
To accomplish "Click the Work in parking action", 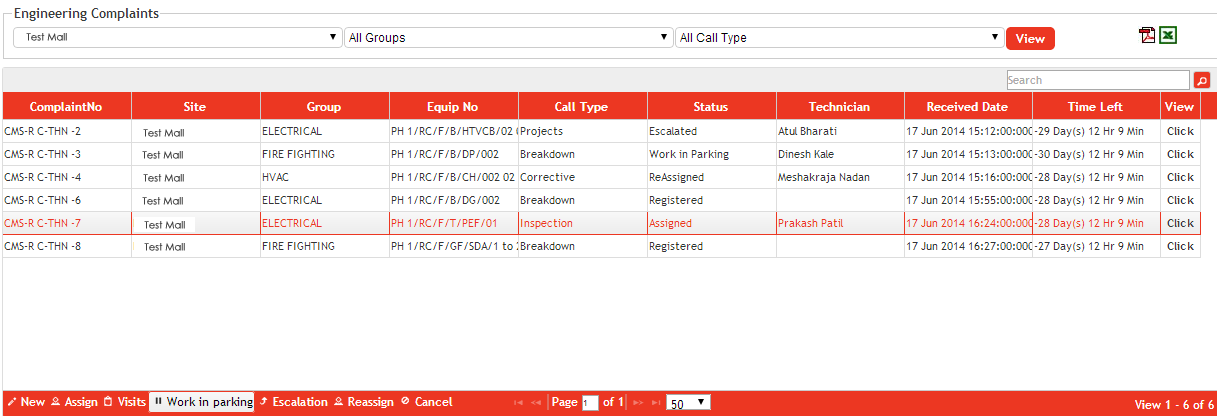I will (x=202, y=402).
